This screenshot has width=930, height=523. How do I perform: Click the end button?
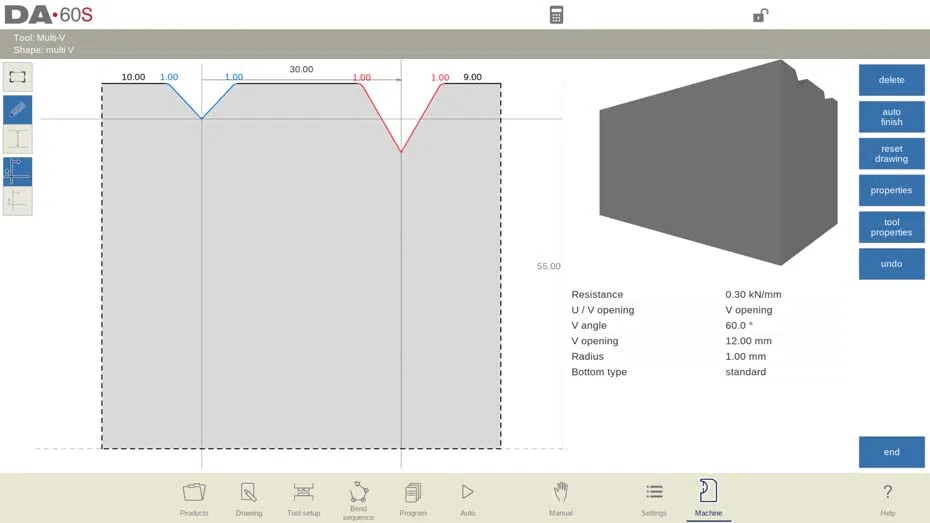(891, 452)
